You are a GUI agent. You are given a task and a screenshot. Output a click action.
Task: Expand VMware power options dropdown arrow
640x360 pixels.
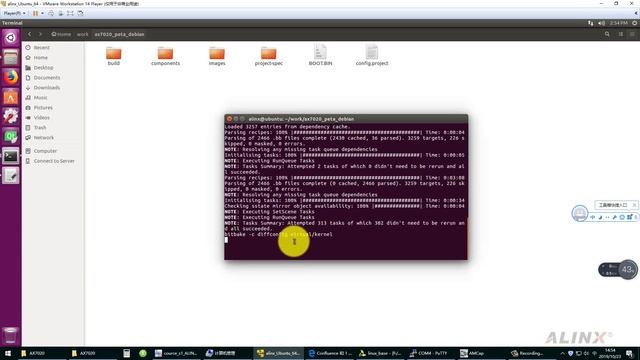click(42, 13)
